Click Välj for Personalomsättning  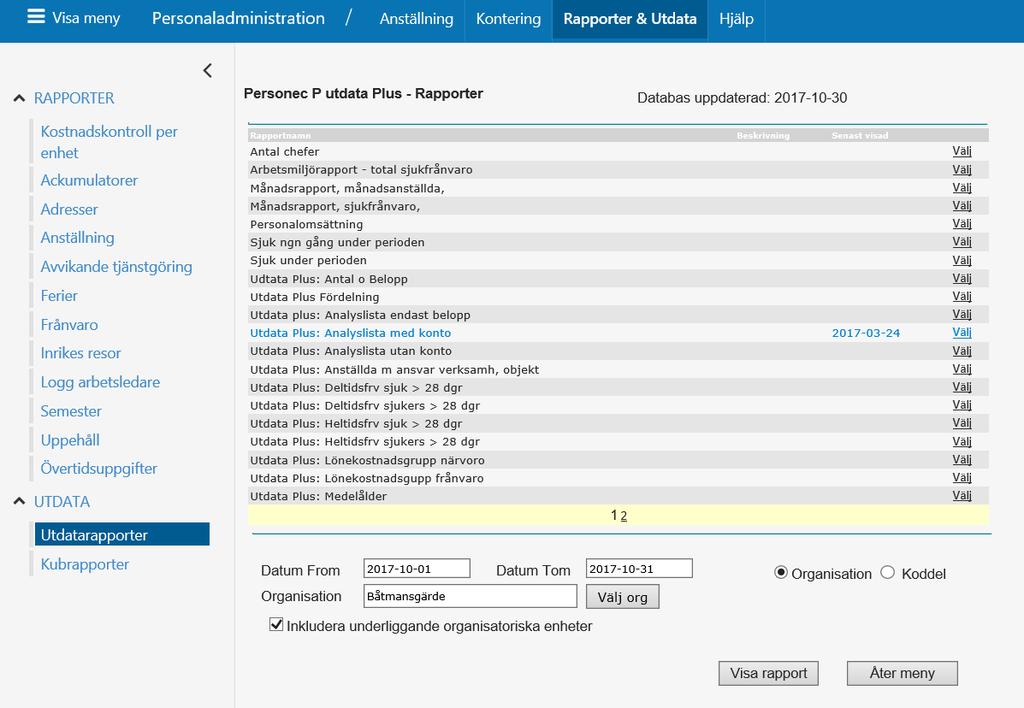coord(961,224)
